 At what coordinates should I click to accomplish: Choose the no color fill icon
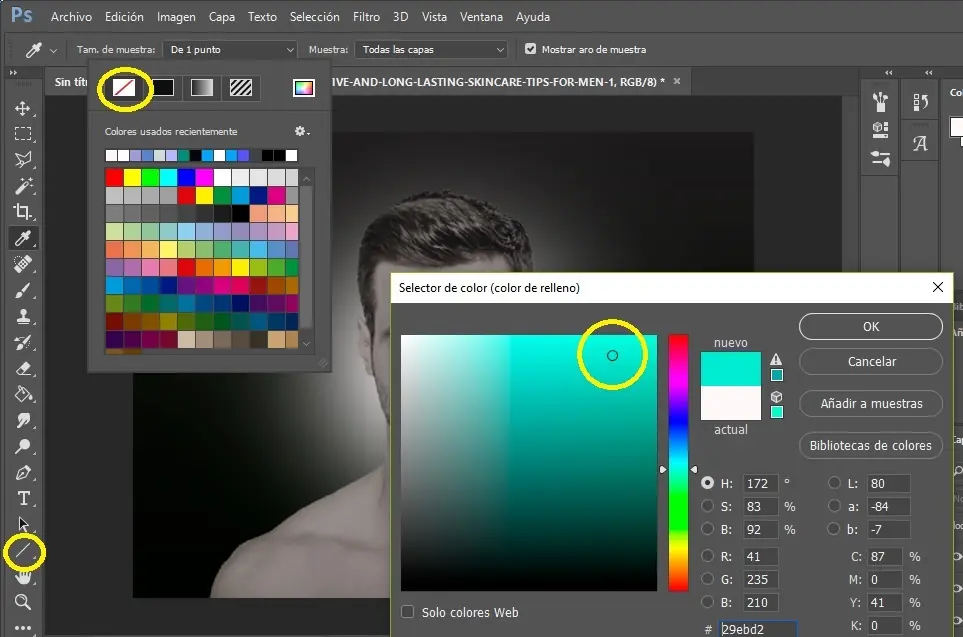pos(124,88)
